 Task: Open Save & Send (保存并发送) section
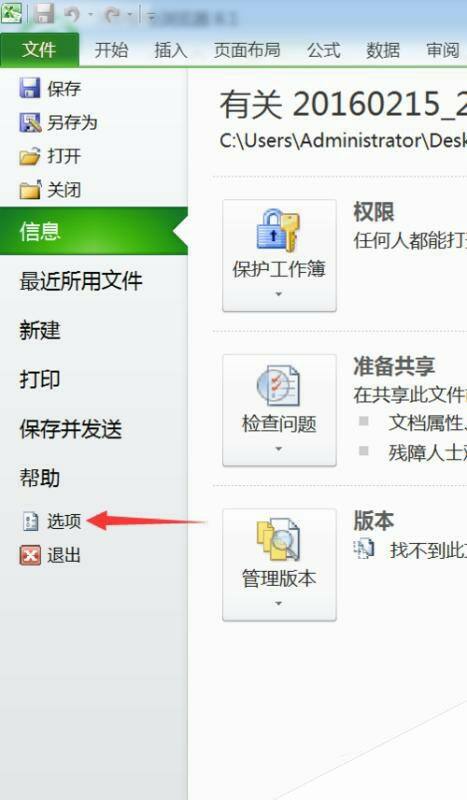(x=70, y=429)
